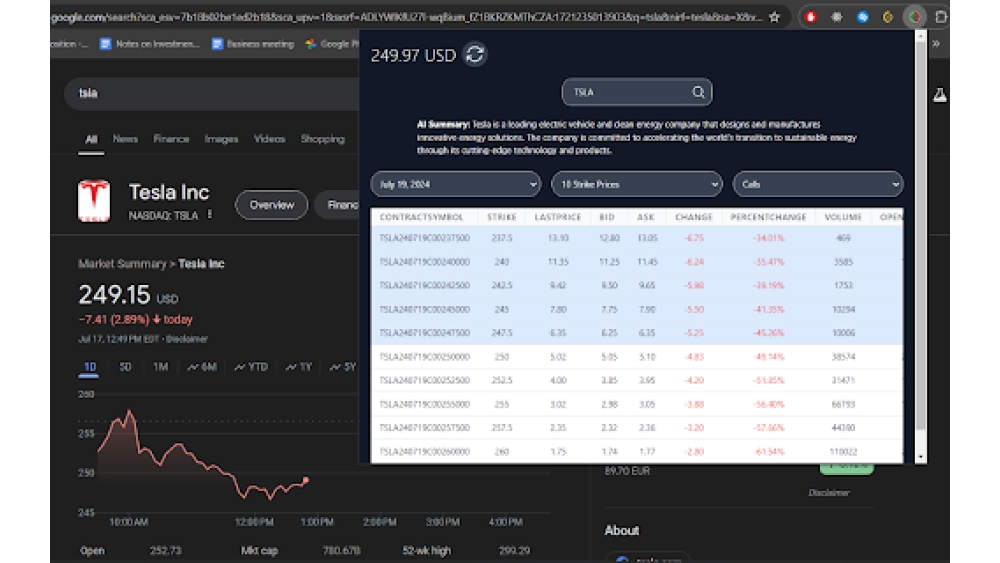This screenshot has width=1000, height=563.
Task: Select contract TSLA240719C00255000 row
Action: [636, 404]
